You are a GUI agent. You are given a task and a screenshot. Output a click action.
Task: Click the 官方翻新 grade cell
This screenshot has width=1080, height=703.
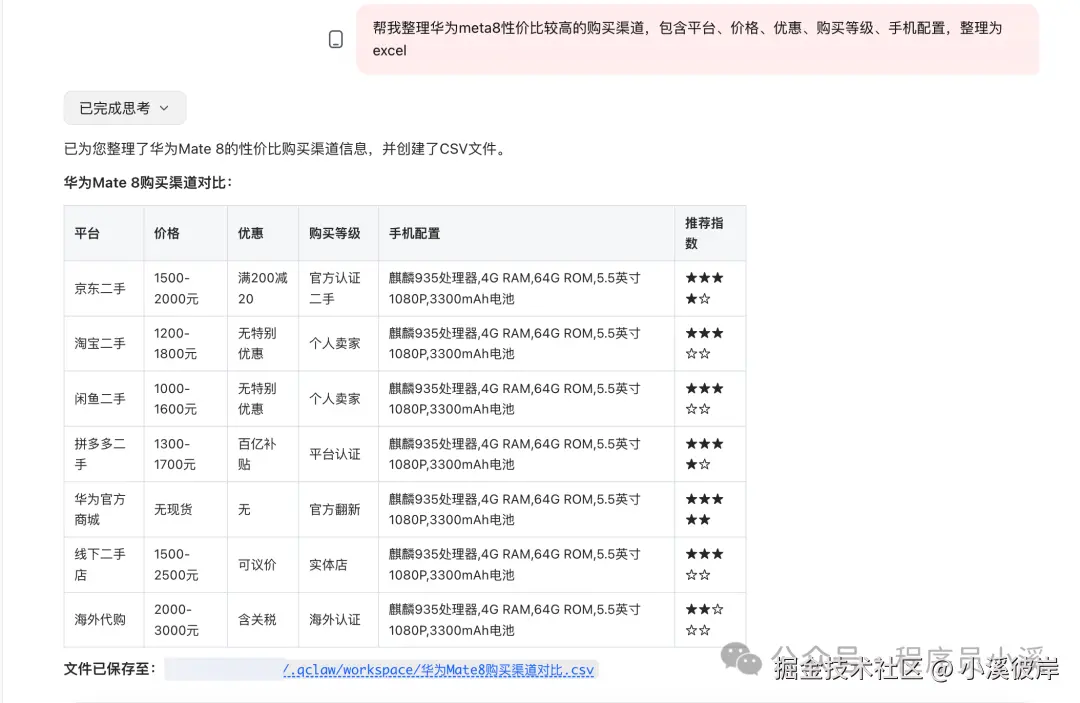point(338,510)
